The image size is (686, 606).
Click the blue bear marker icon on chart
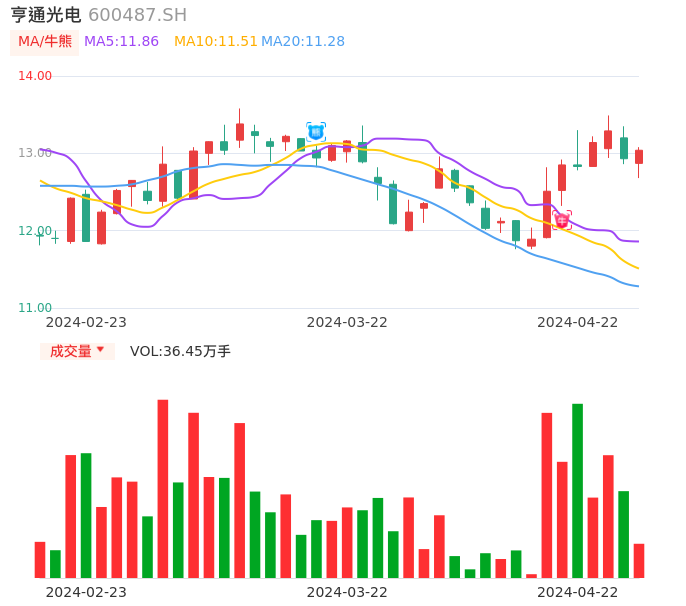[x=316, y=131]
